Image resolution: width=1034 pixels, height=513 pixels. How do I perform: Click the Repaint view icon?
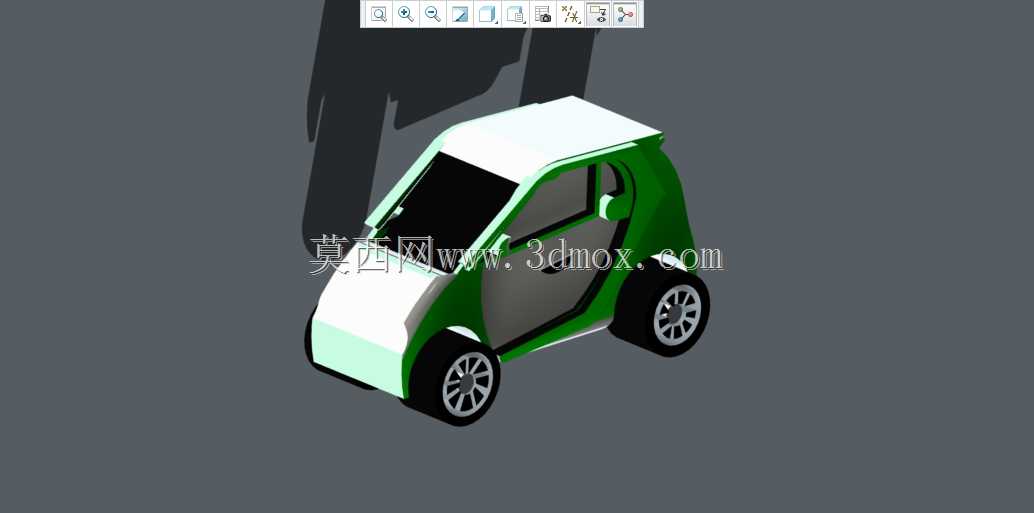pyautogui.click(x=460, y=14)
